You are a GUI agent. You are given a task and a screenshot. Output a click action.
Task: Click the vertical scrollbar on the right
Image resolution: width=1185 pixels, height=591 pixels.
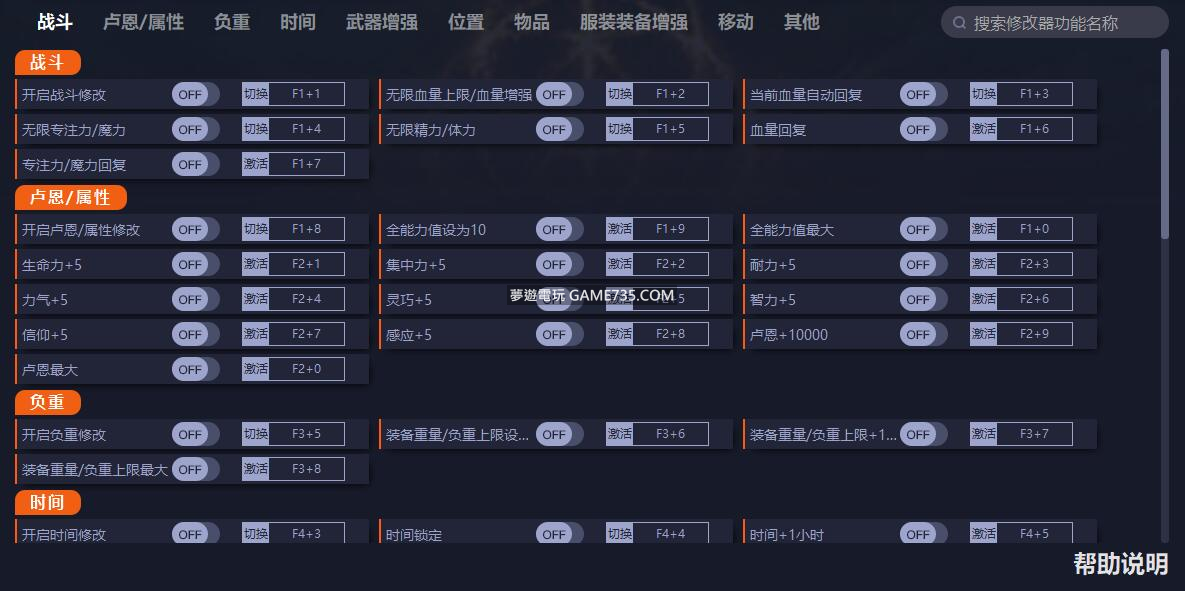click(x=1164, y=145)
